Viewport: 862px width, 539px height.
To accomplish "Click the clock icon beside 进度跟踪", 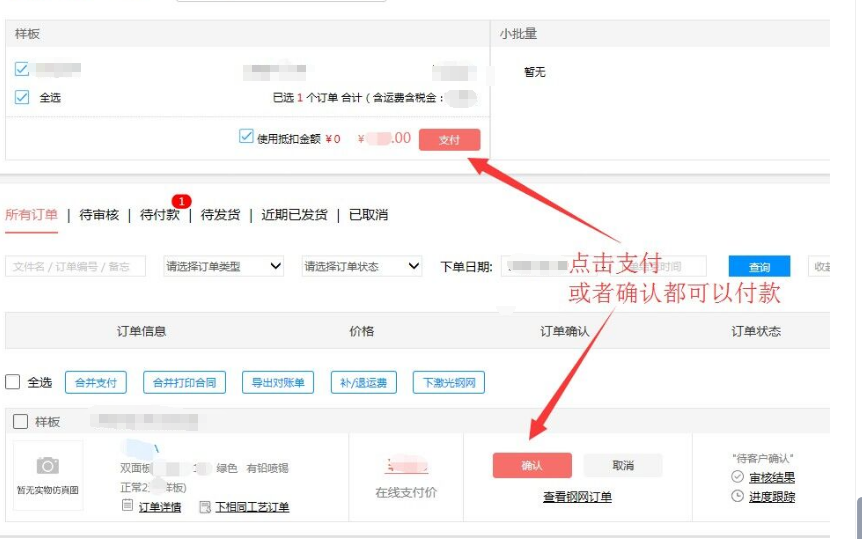I will click(738, 496).
